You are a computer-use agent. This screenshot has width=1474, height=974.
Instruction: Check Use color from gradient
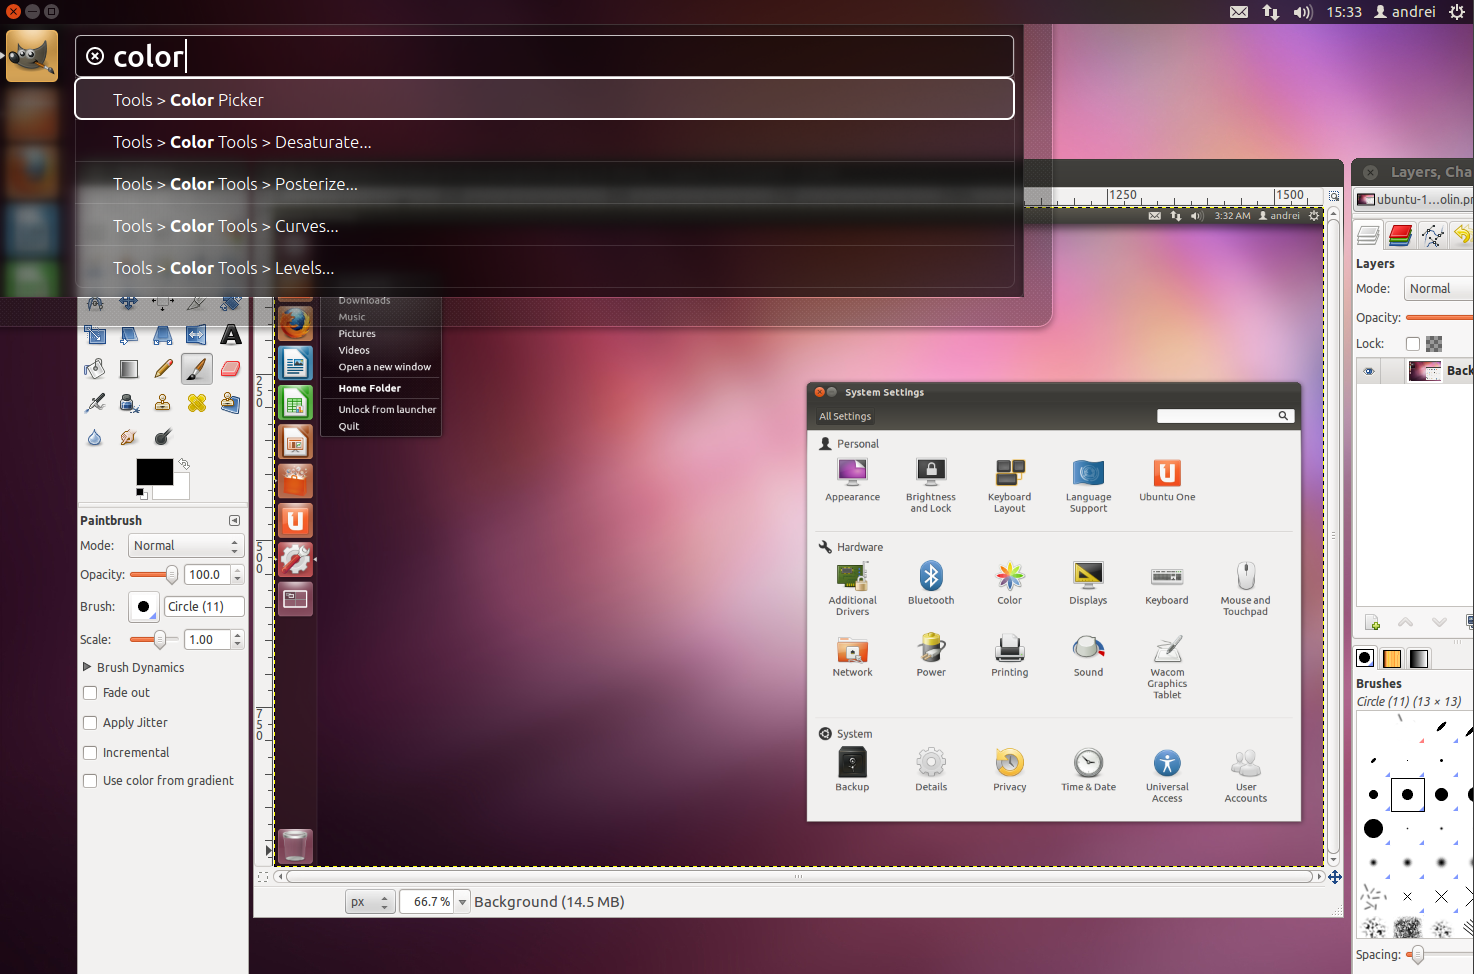point(90,780)
